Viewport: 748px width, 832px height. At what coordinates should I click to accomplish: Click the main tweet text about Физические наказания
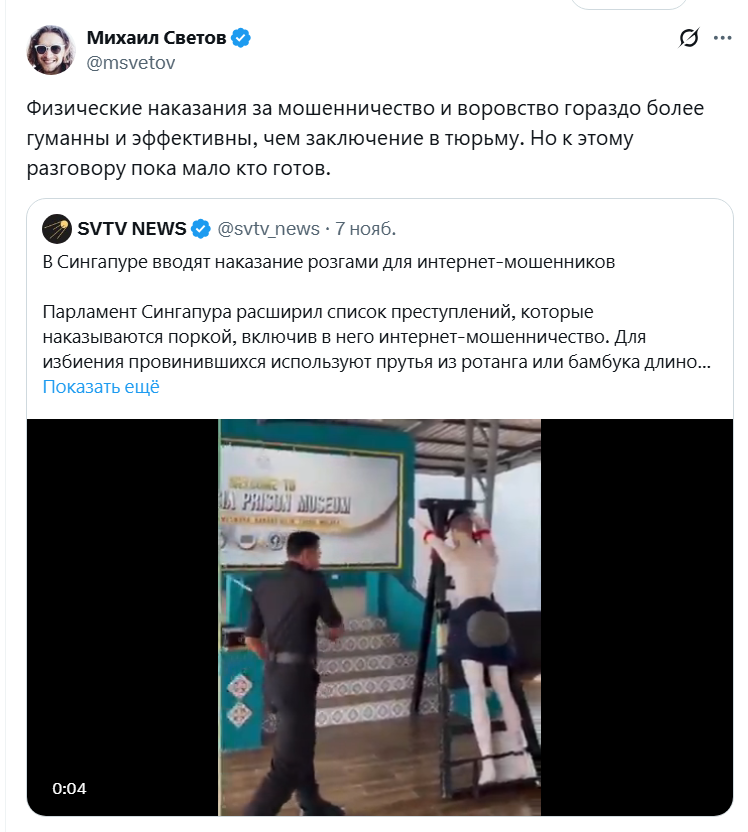(365, 138)
